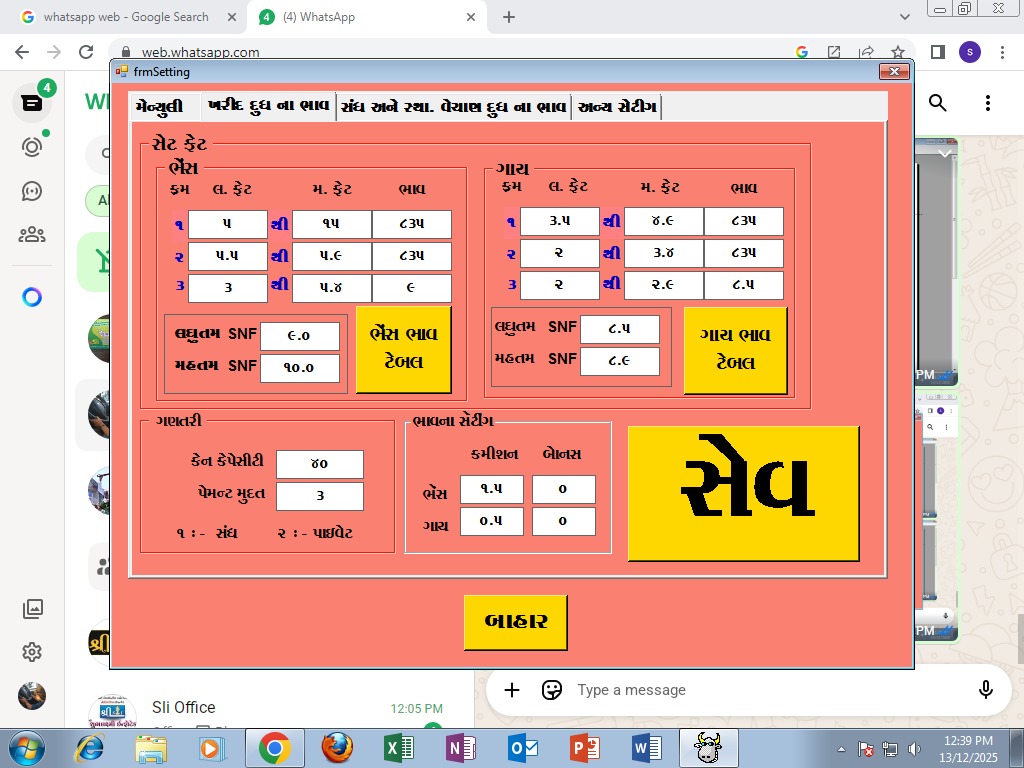Screen dimensions: 1024x768
Task: Click the બાહાર exit button
Action: 515,622
